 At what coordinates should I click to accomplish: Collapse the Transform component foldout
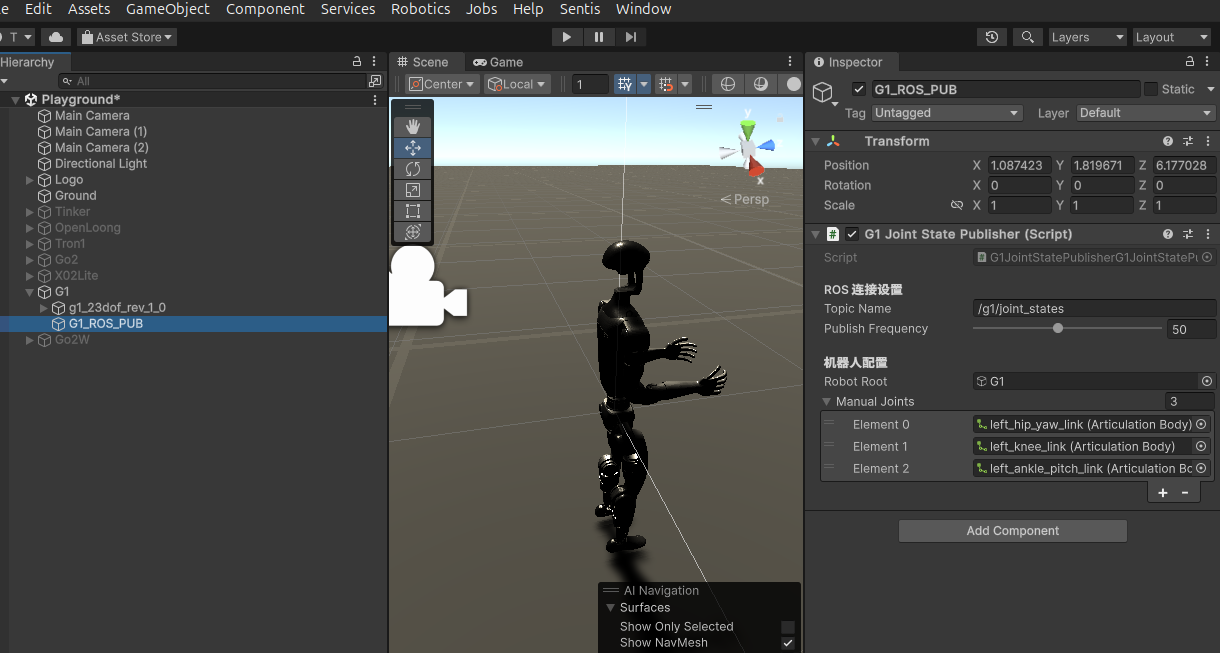[x=815, y=141]
